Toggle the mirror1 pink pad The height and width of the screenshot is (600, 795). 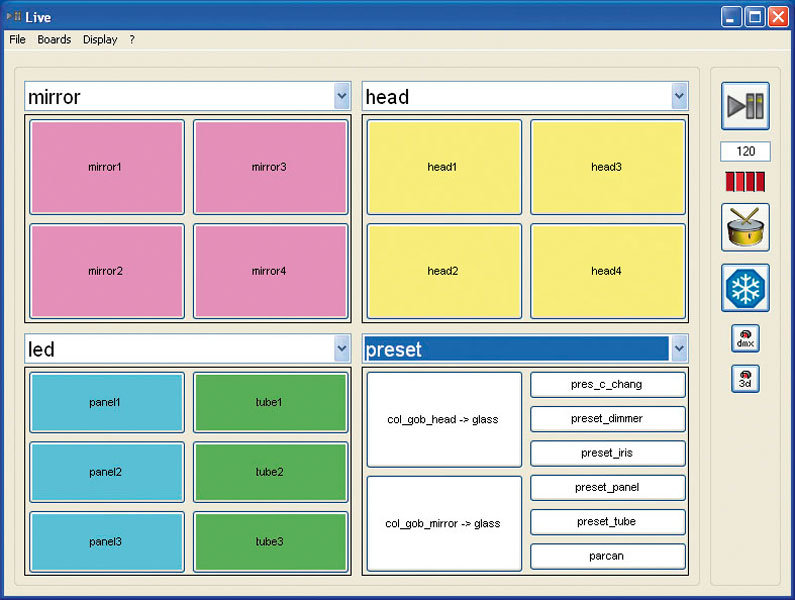[x=107, y=167]
